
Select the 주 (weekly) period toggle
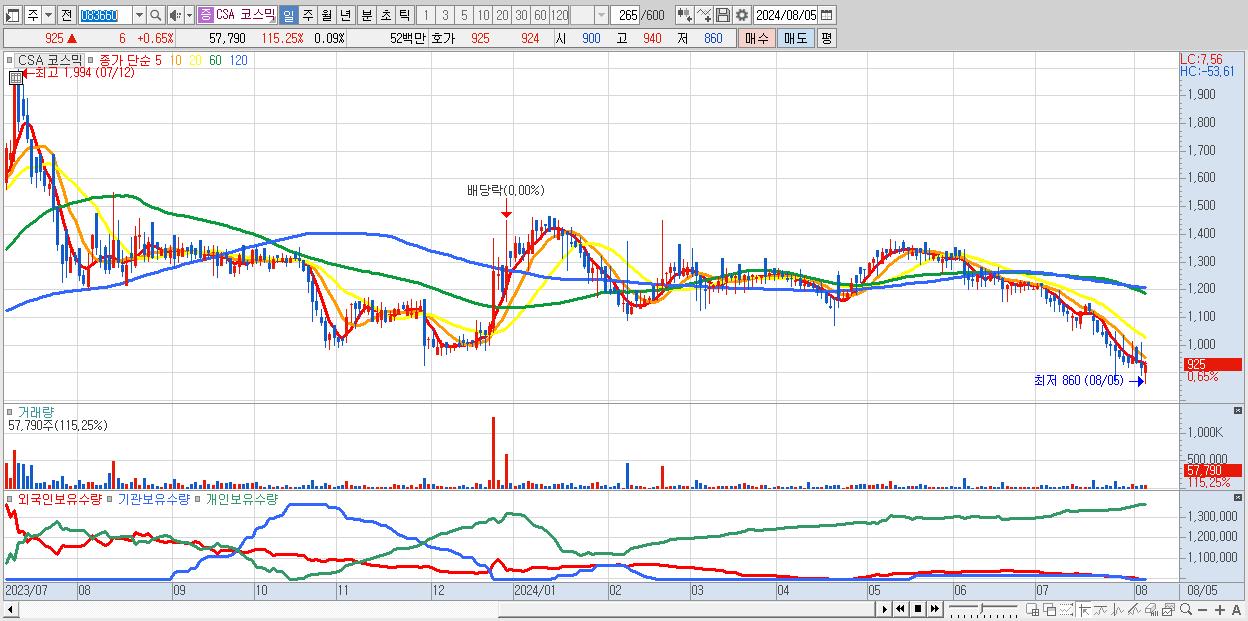[307, 15]
